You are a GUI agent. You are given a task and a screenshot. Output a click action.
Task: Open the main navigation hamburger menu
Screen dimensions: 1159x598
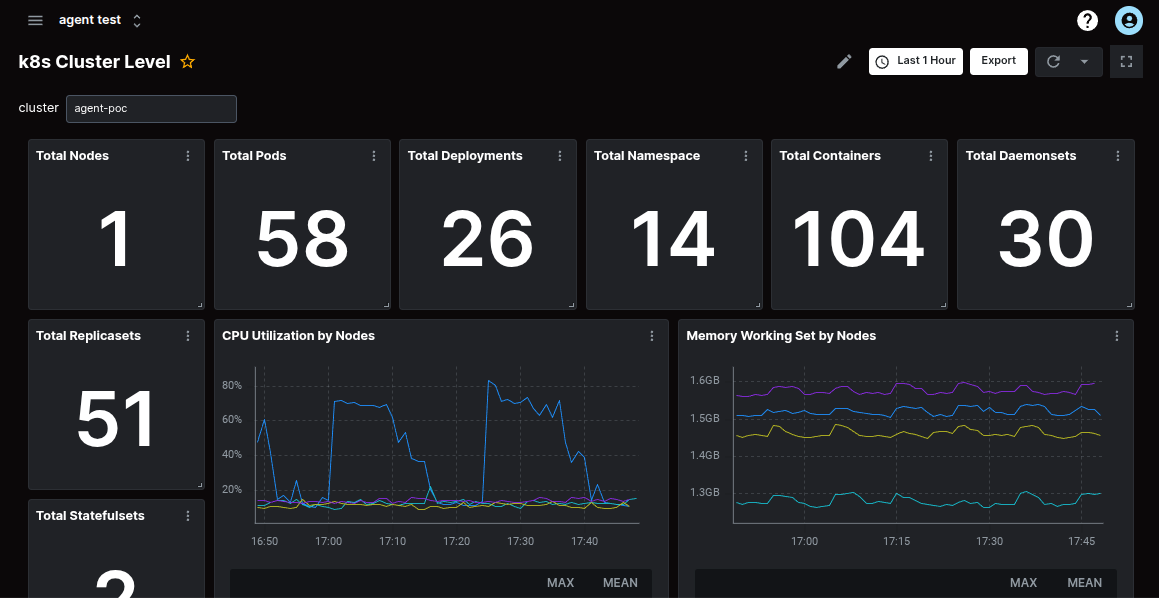[35, 20]
